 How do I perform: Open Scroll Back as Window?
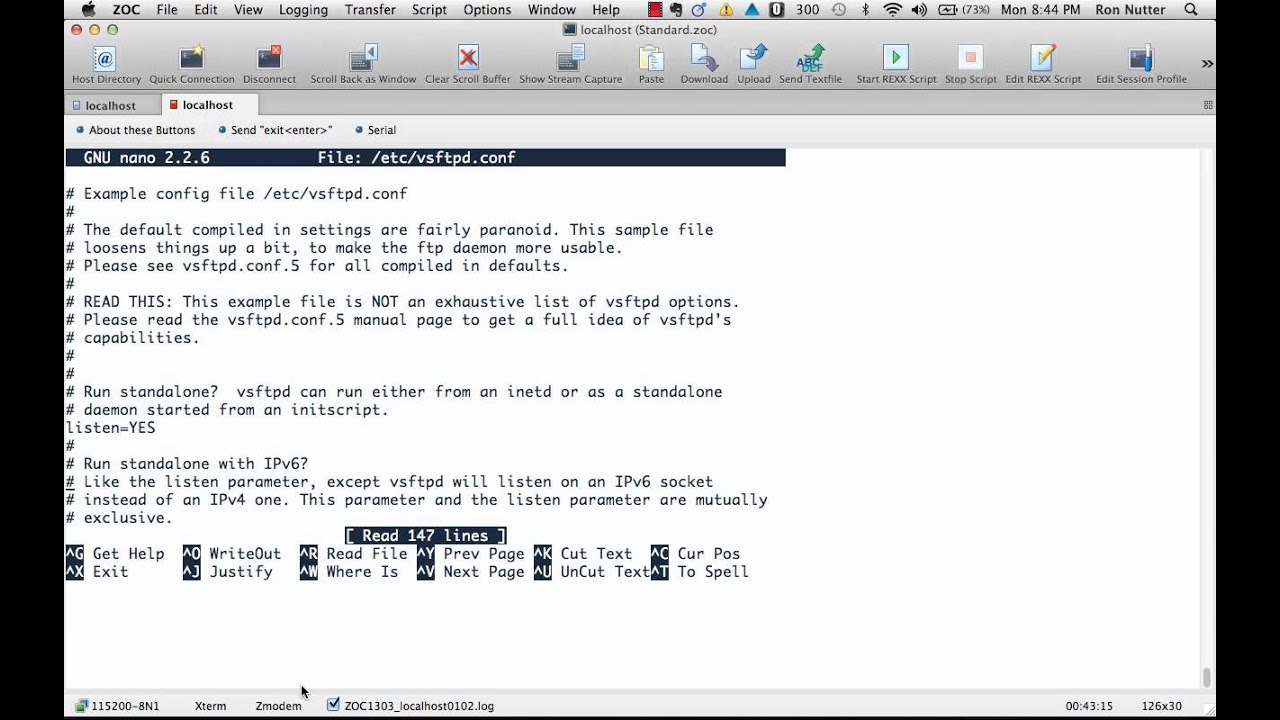(x=363, y=64)
